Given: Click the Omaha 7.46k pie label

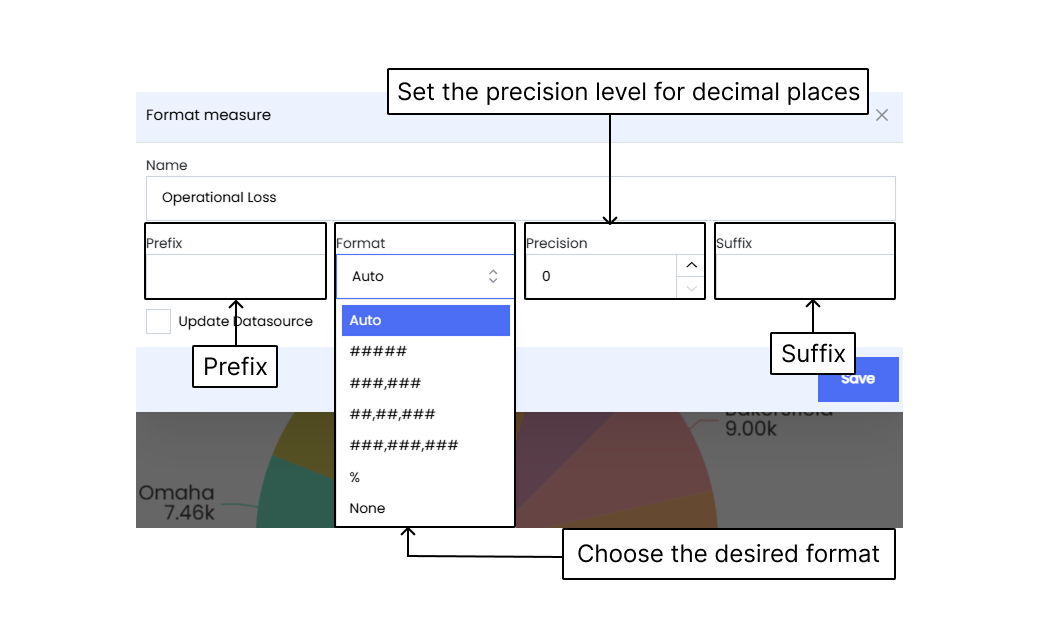Looking at the screenshot, I should tap(177, 503).
